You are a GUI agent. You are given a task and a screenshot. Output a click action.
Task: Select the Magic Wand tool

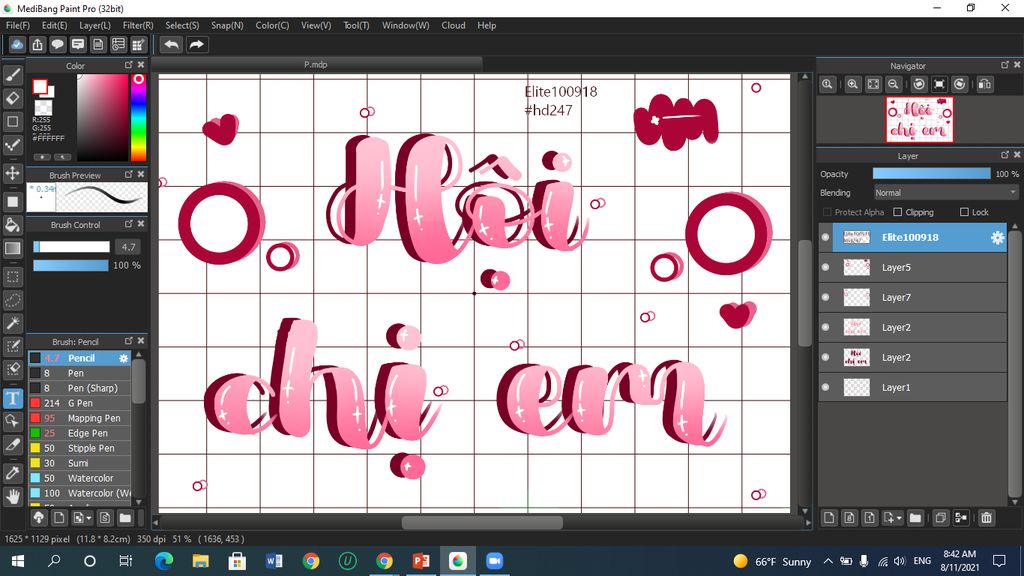[12, 323]
